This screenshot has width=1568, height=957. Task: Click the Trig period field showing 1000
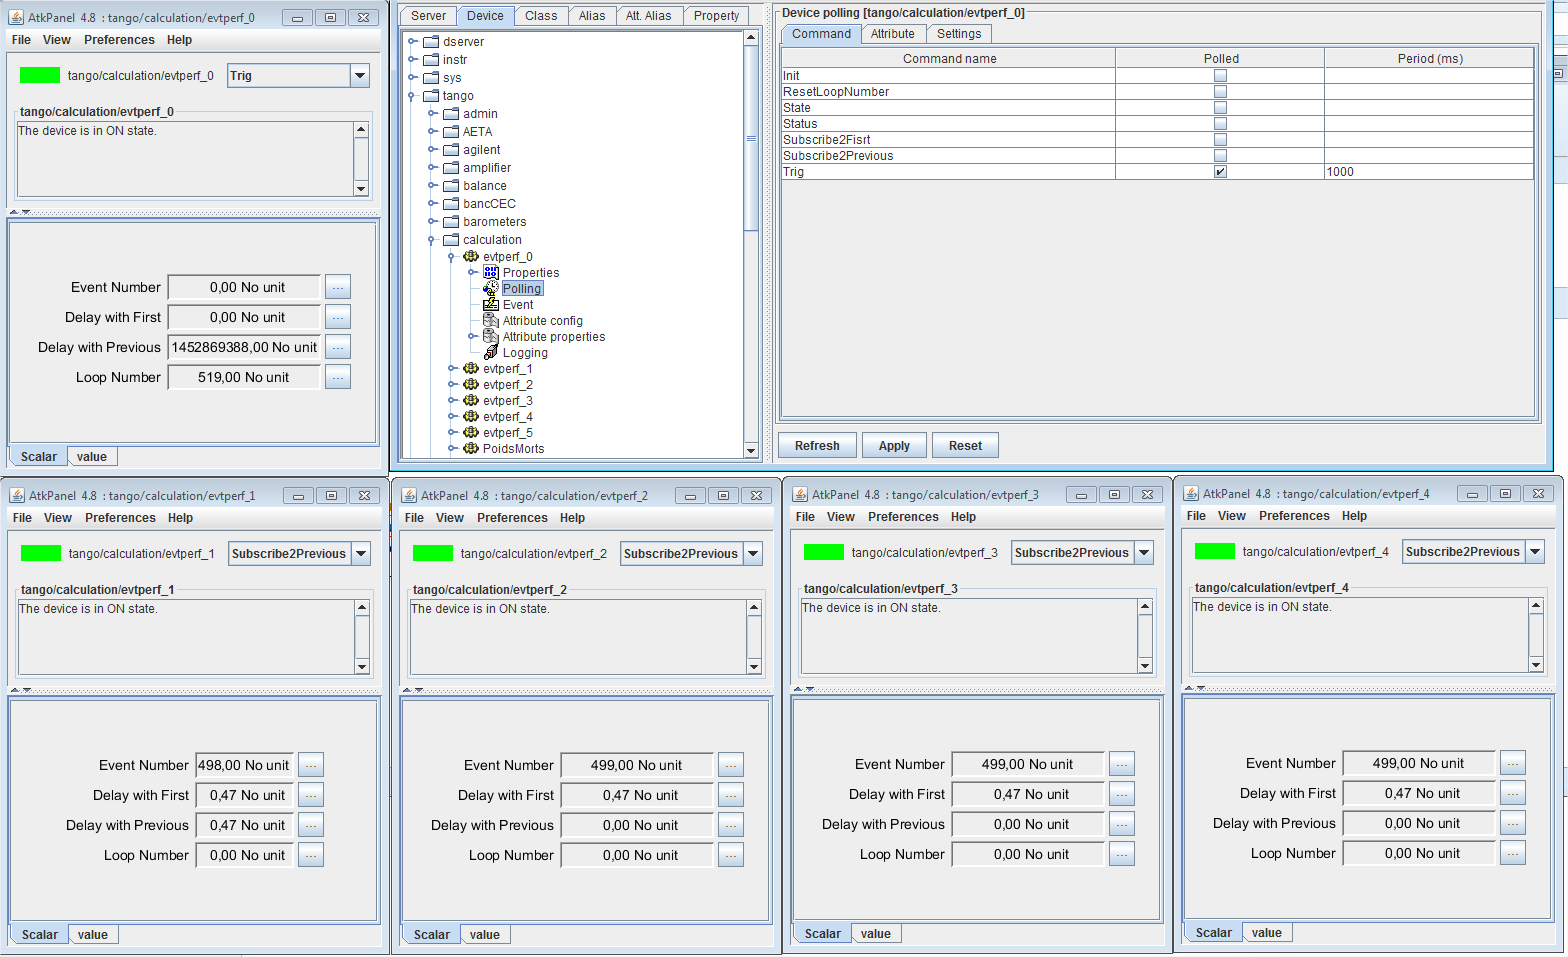pyautogui.click(x=1429, y=172)
